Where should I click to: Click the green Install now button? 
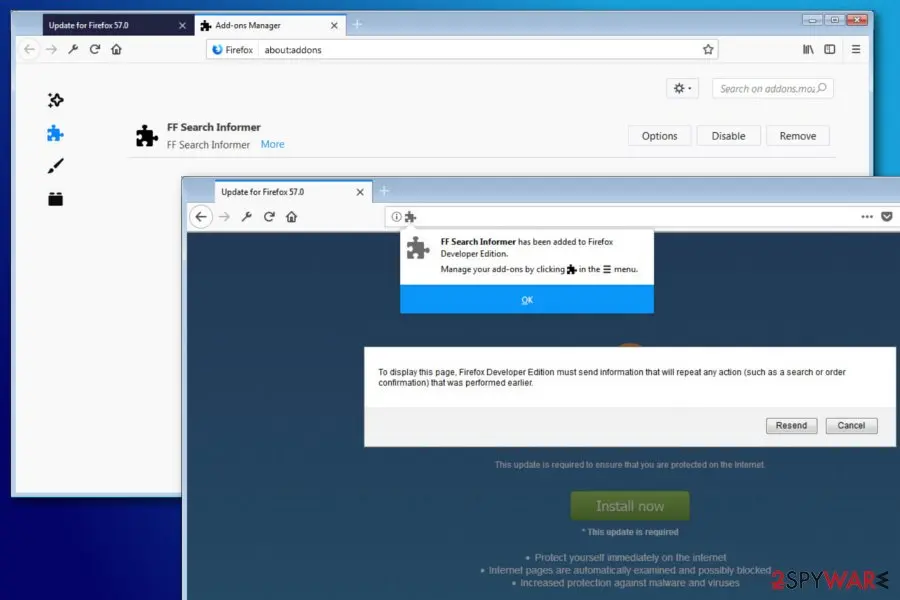[630, 506]
